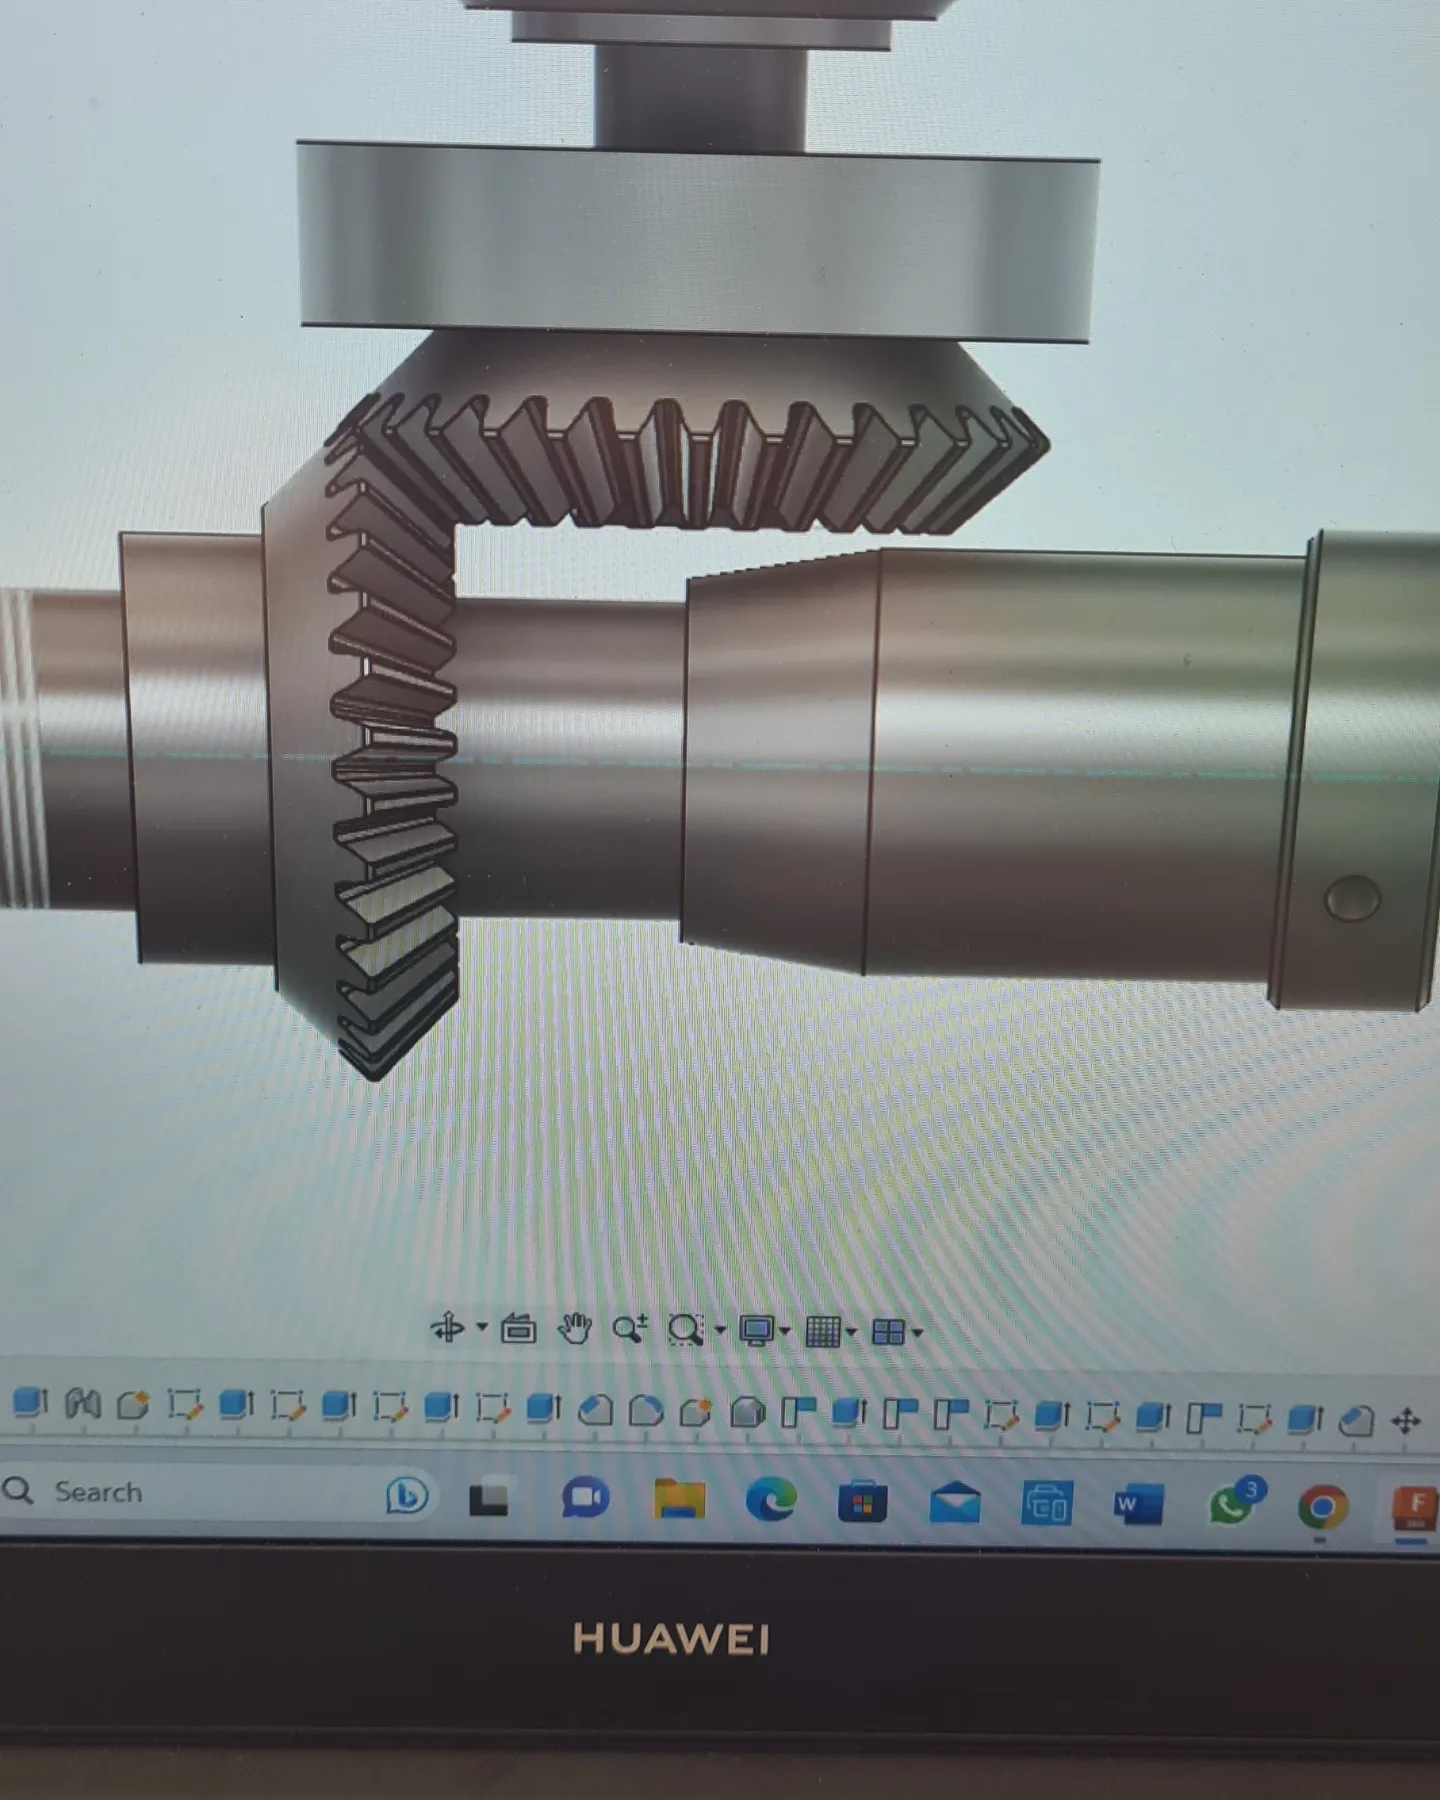The width and height of the screenshot is (1440, 1800).
Task: Select the last Fillet feature in the timeline
Action: click(x=1356, y=1420)
